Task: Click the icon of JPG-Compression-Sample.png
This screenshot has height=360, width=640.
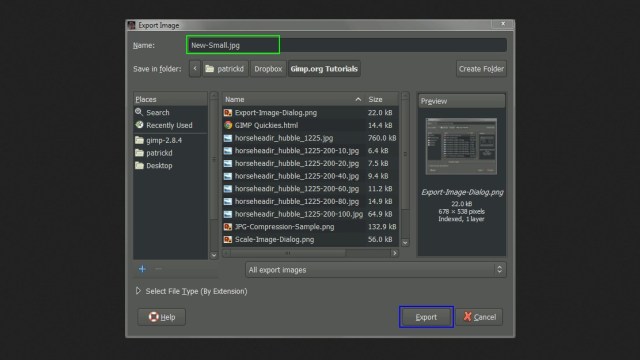Action: click(x=228, y=227)
